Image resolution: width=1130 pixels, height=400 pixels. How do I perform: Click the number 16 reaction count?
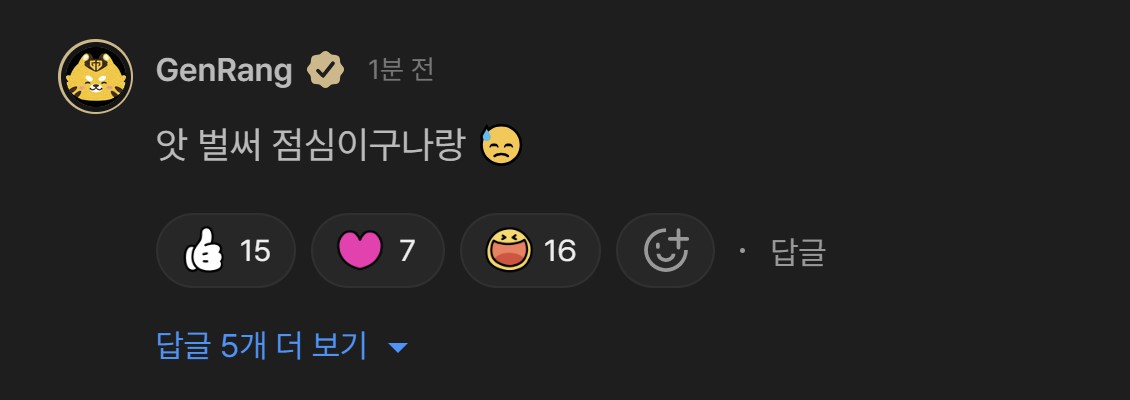coord(560,251)
